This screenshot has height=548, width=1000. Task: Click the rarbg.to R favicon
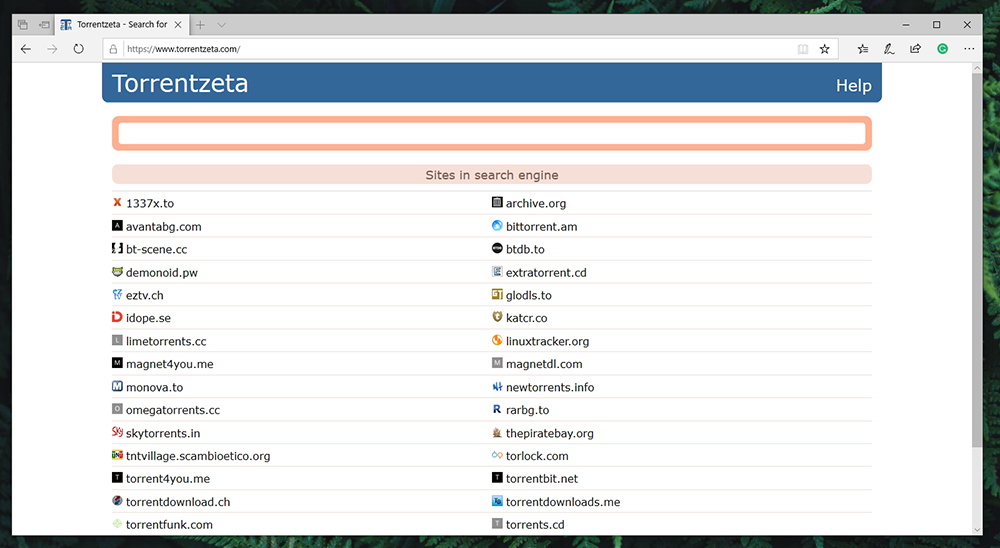click(497, 409)
